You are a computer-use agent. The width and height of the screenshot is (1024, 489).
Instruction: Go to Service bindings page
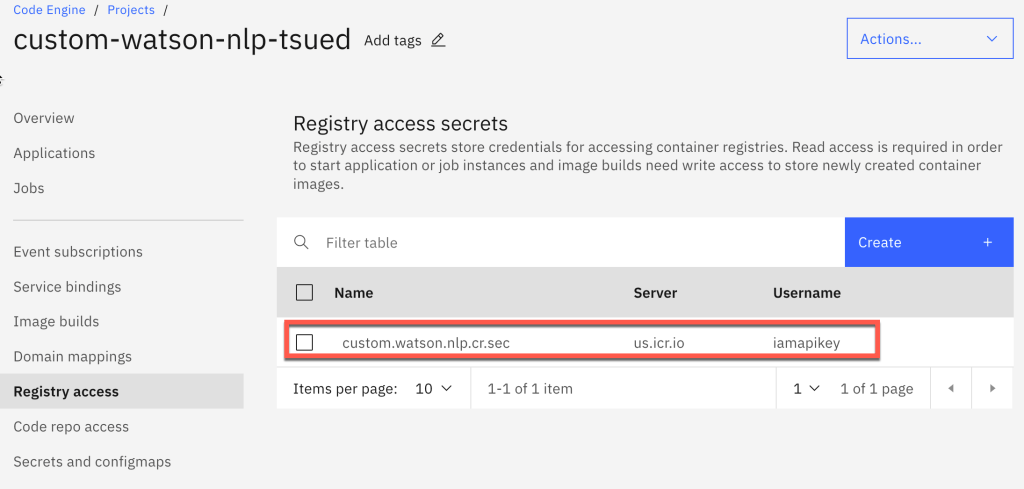click(67, 287)
